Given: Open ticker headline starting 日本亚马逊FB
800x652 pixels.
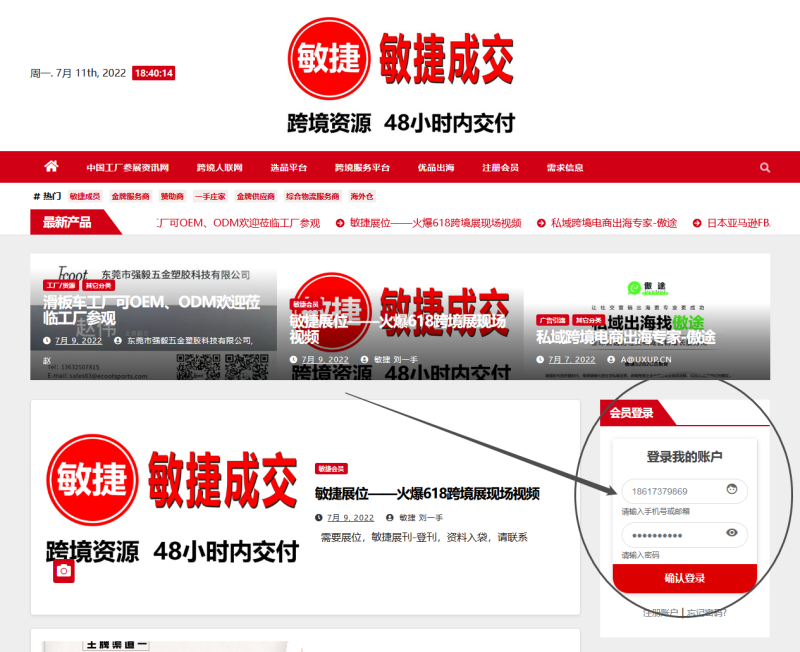Looking at the screenshot, I should tap(738, 223).
